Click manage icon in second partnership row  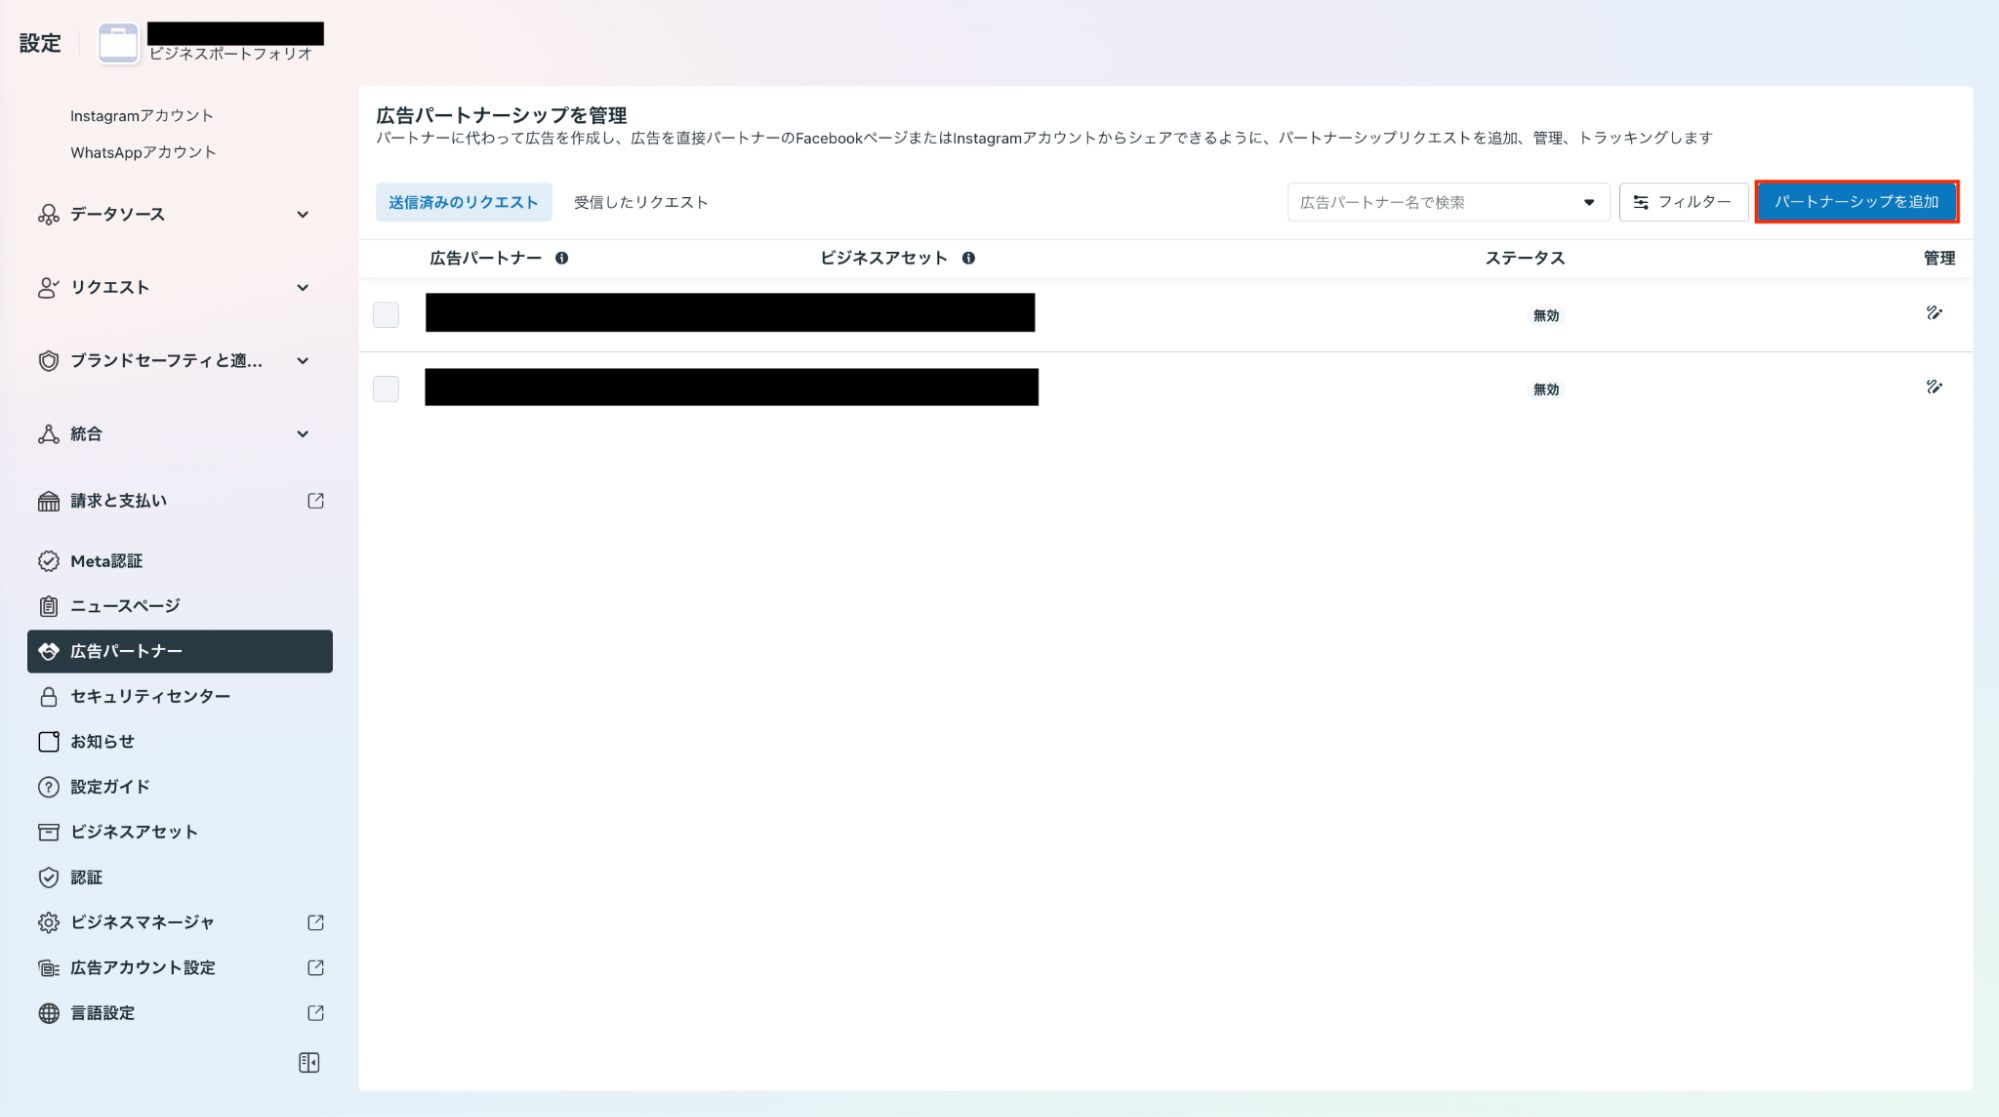(x=1934, y=387)
